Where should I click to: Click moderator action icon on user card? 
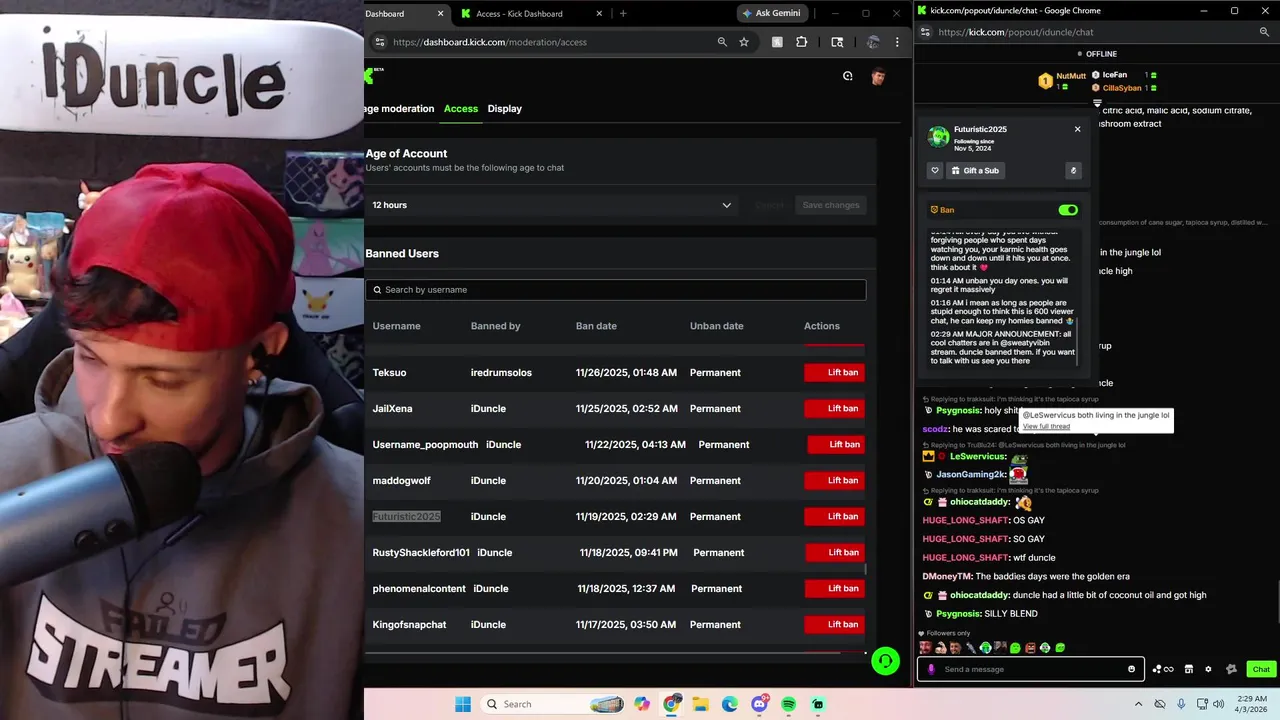coord(1074,170)
